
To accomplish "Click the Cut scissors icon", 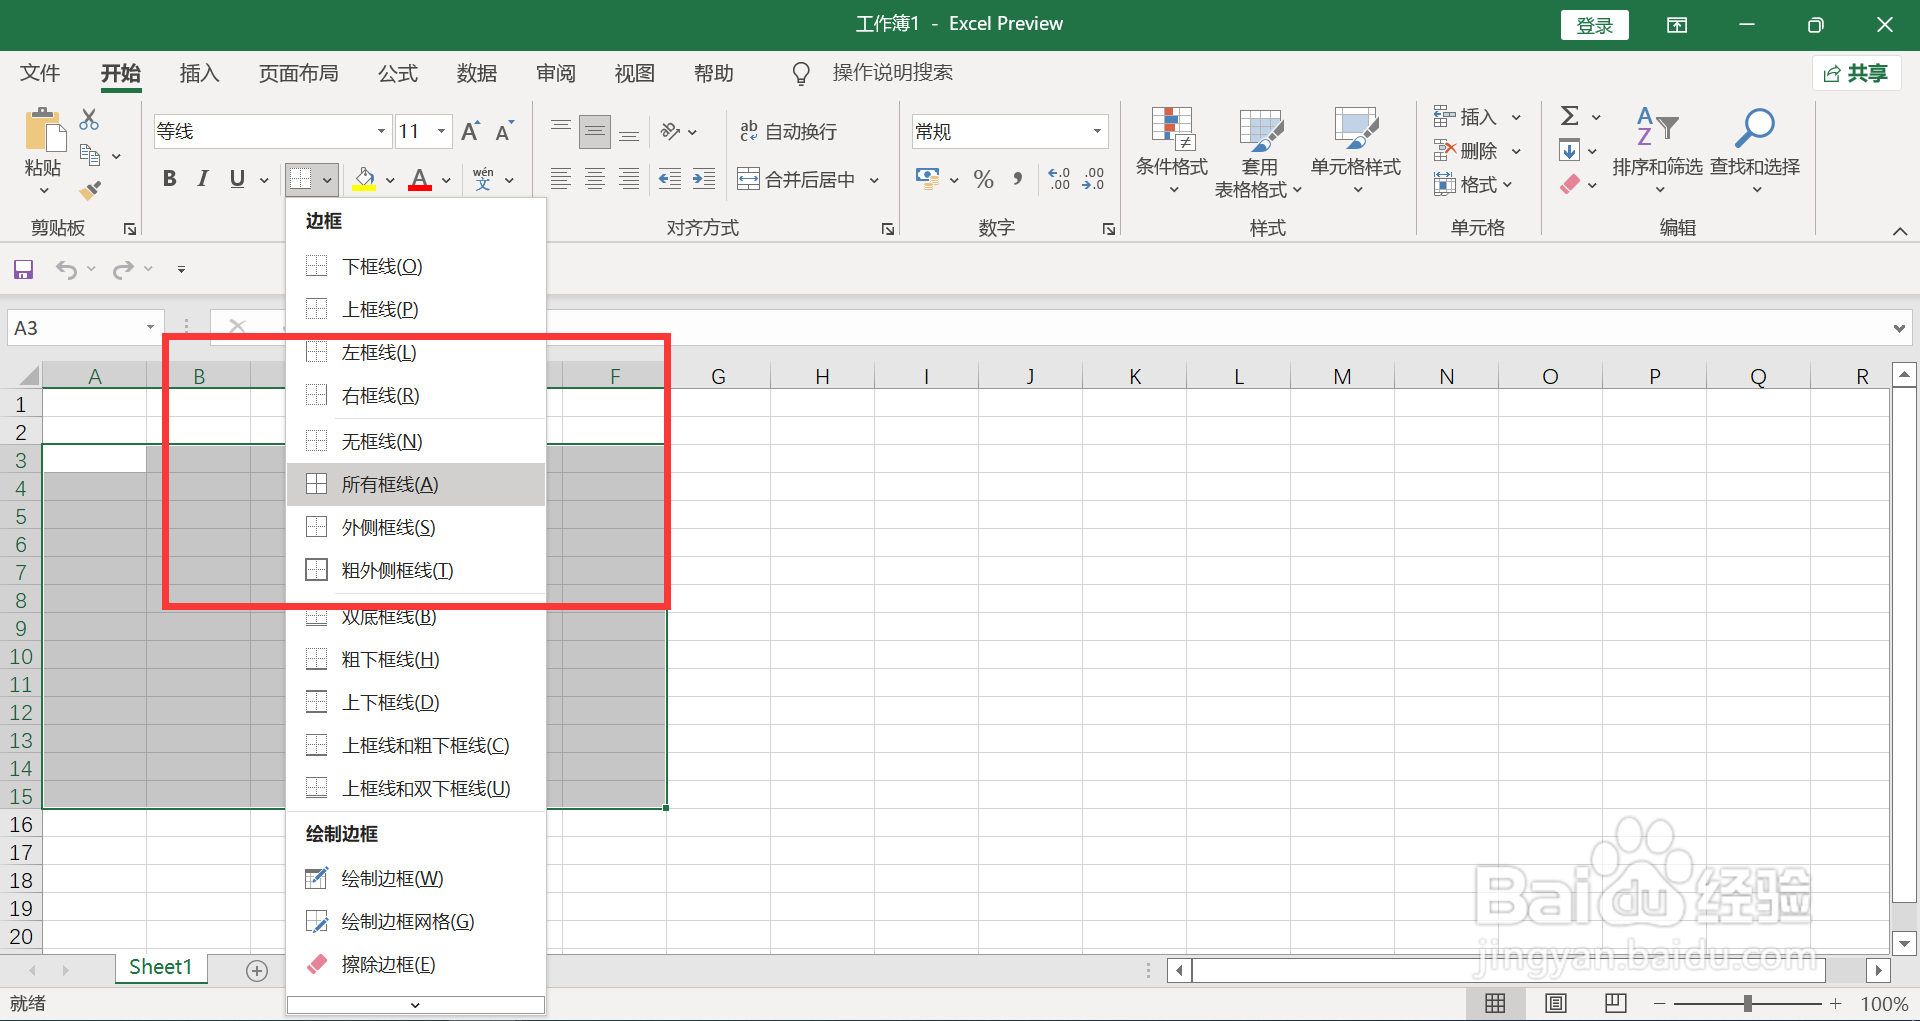I will coord(89,120).
